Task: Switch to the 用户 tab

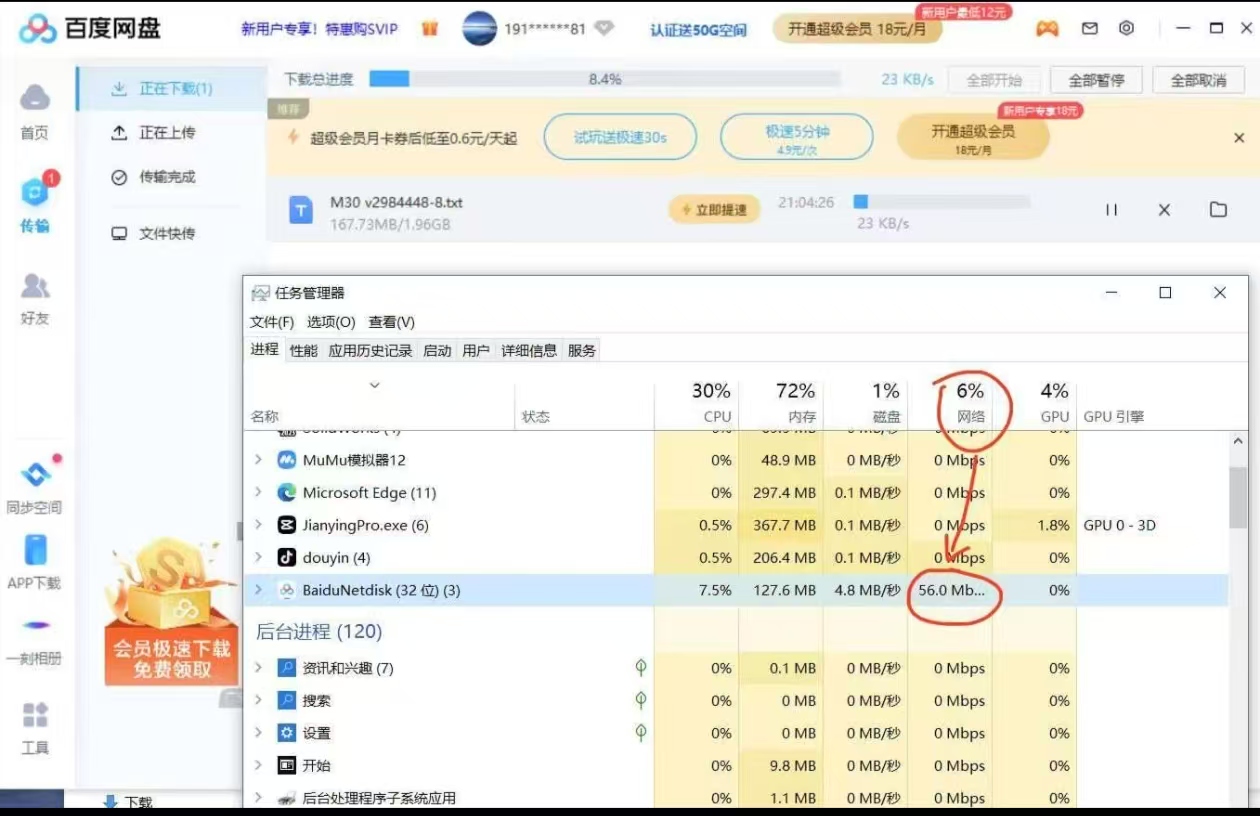Action: pos(477,350)
